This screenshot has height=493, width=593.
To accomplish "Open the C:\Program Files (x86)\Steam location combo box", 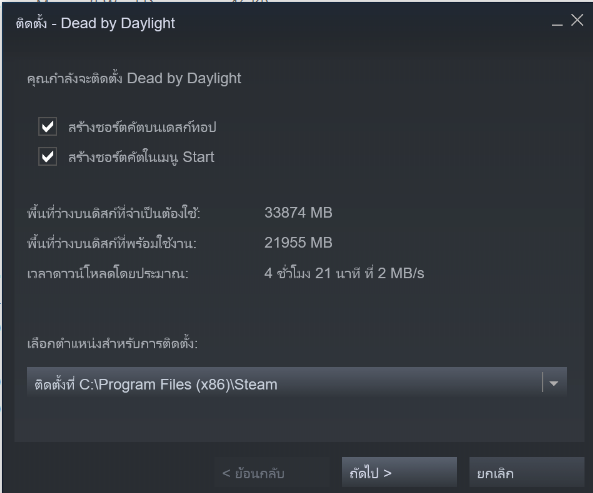I will 297,384.
